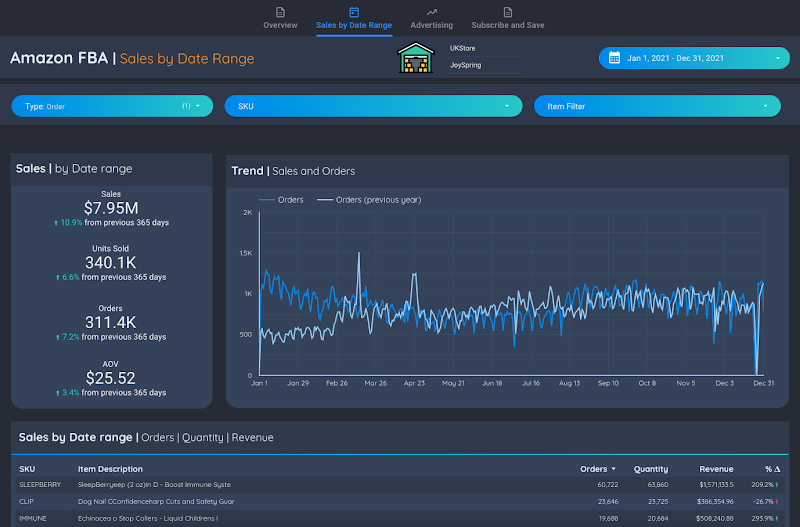Viewport: 800px width, 527px height.
Task: Click the SleepBerry item description
Action: coord(154,485)
